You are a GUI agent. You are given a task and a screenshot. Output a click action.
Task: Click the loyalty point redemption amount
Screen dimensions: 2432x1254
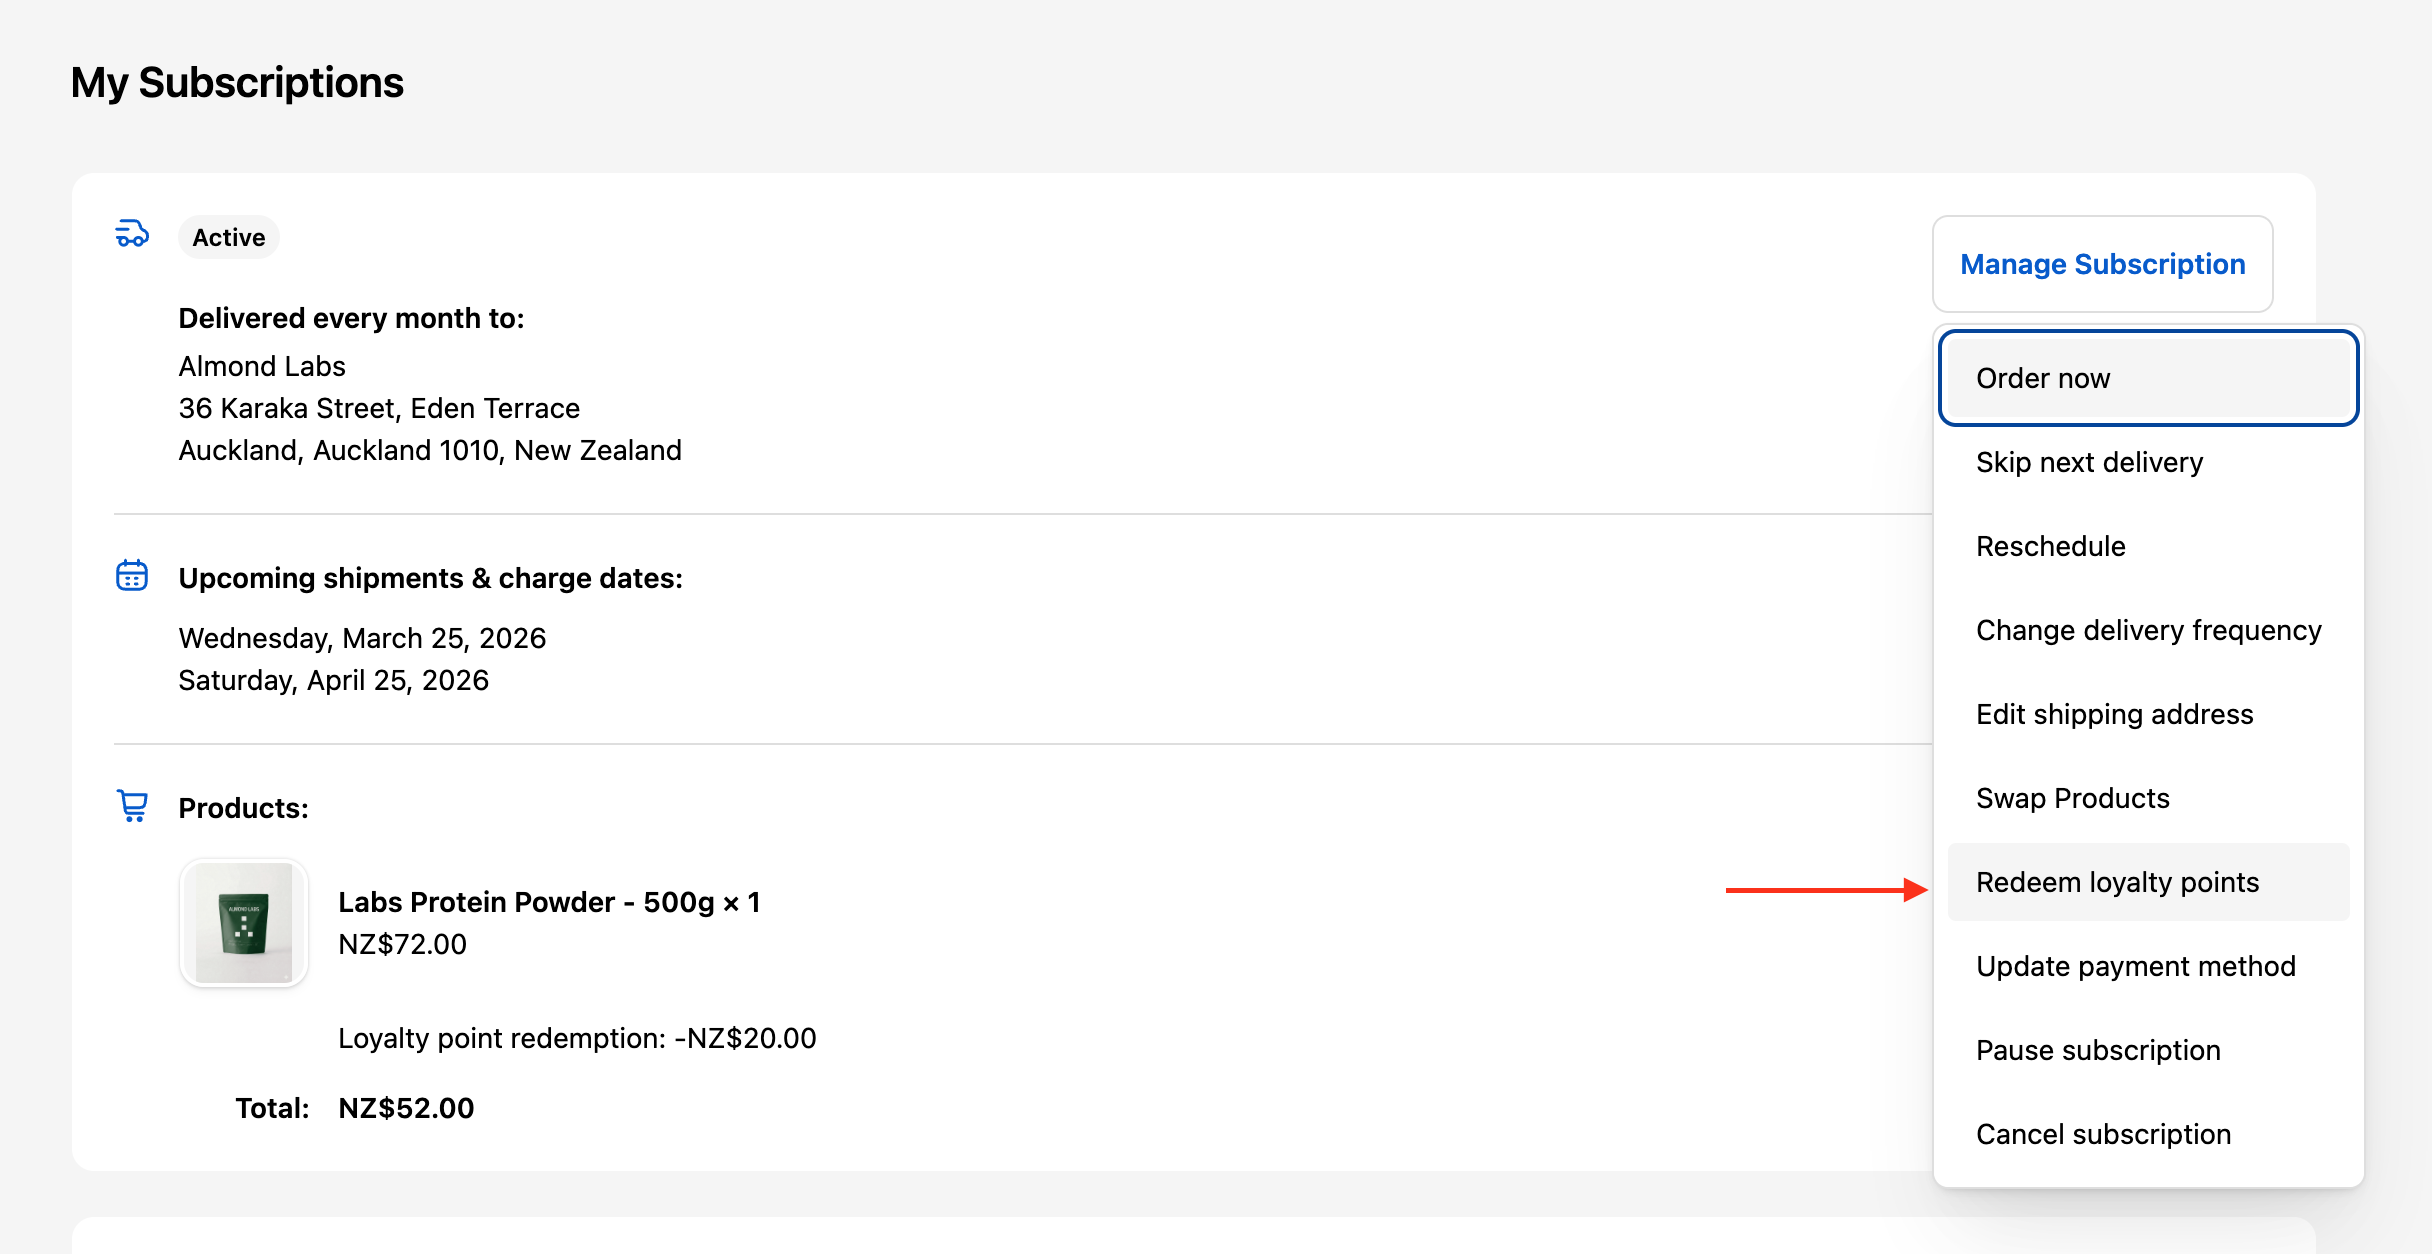(577, 1038)
